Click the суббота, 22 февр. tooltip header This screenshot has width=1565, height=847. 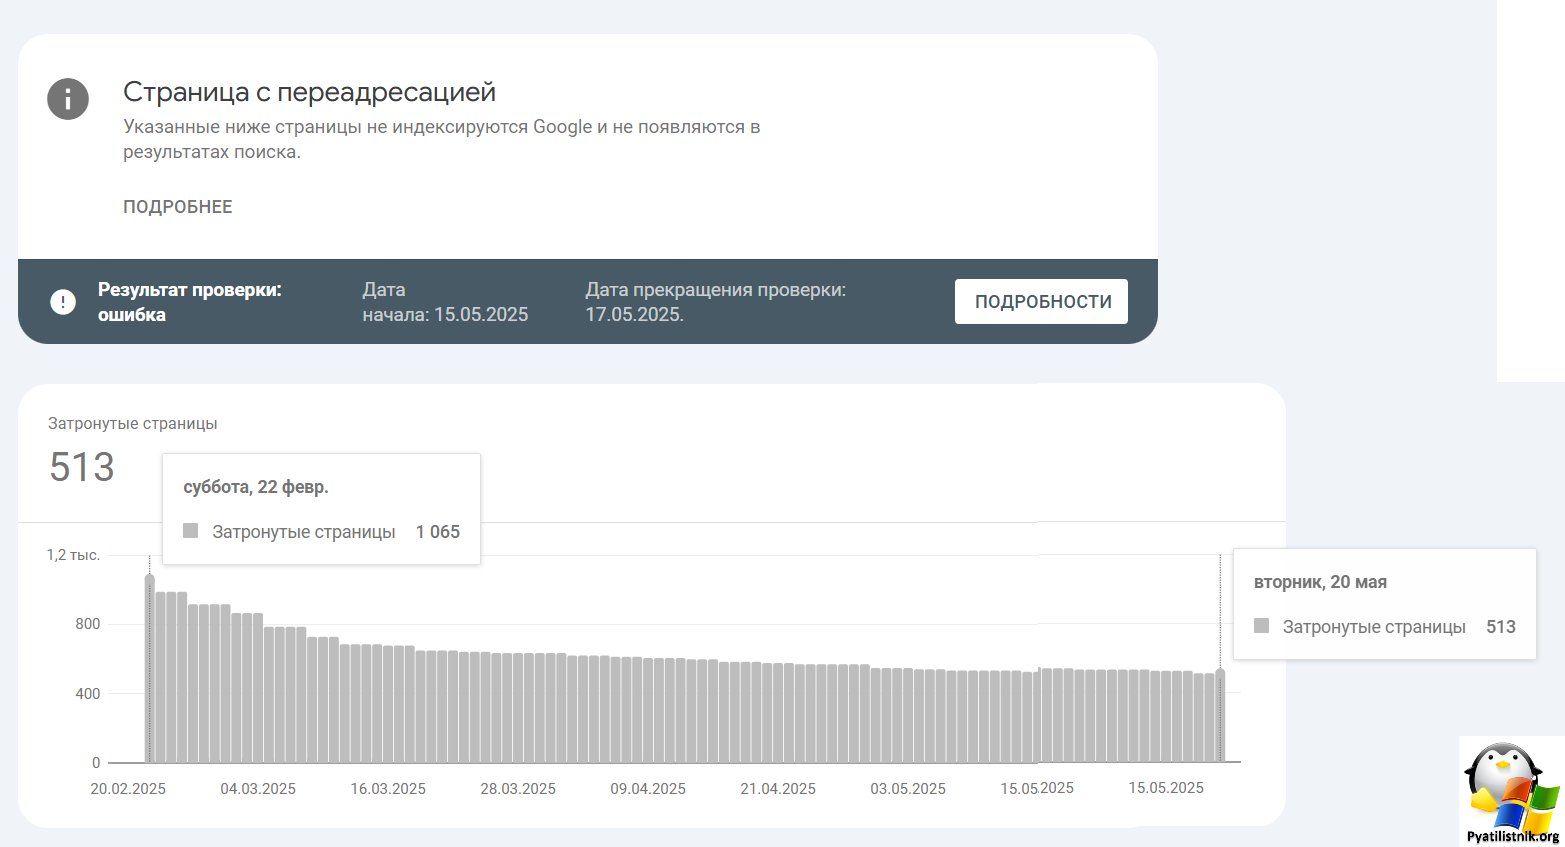click(x=256, y=487)
